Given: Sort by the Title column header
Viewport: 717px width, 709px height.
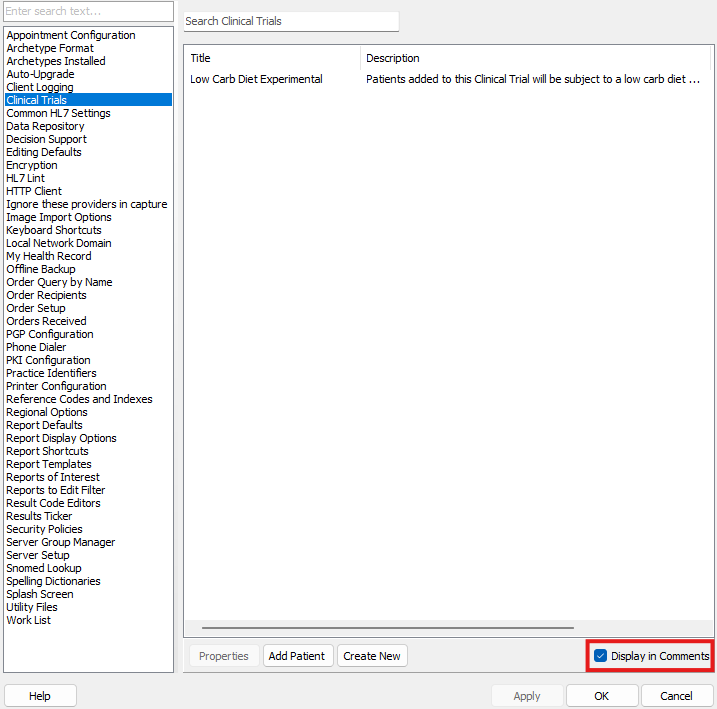Looking at the screenshot, I should tap(272, 58).
